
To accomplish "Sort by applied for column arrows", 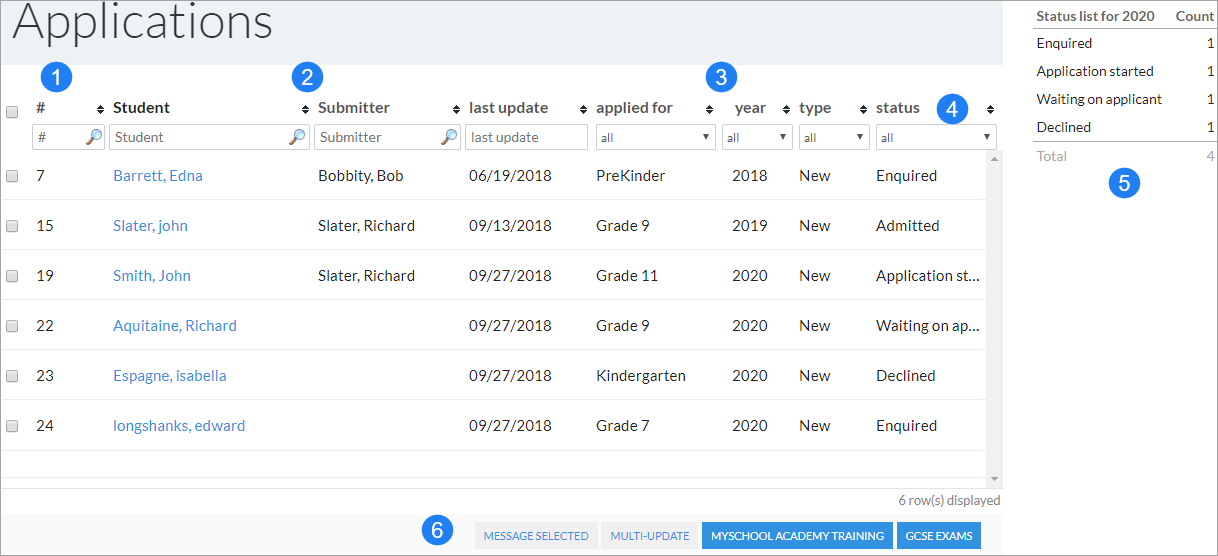I will pyautogui.click(x=709, y=109).
